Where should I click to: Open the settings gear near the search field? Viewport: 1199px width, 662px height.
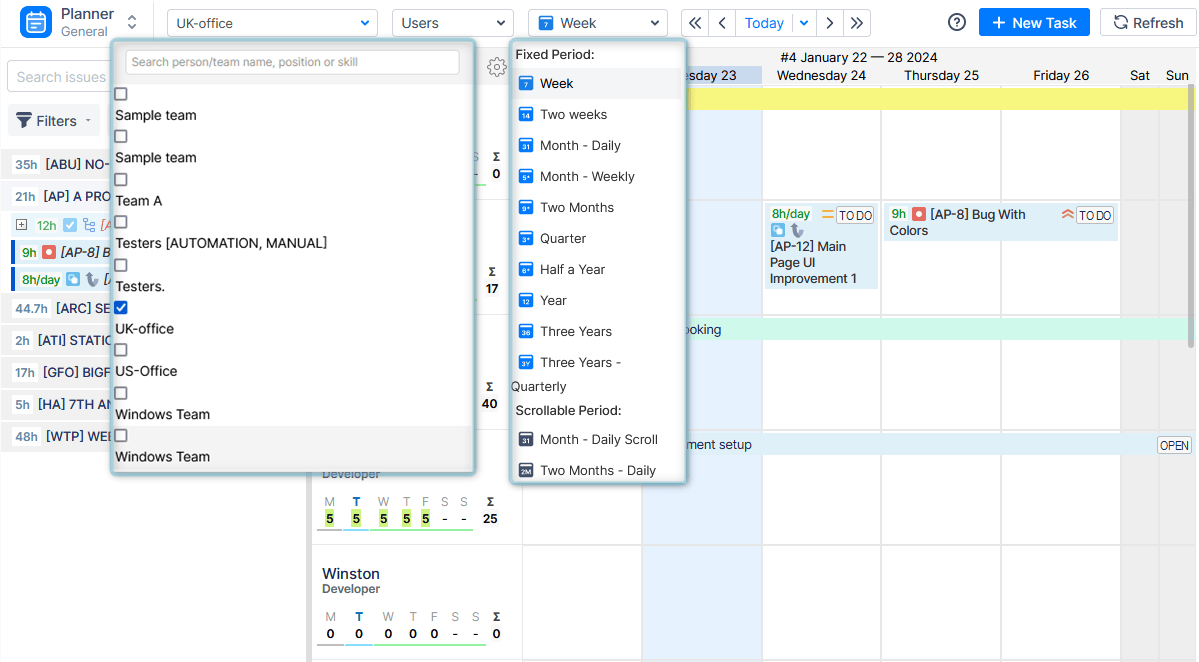(x=496, y=64)
